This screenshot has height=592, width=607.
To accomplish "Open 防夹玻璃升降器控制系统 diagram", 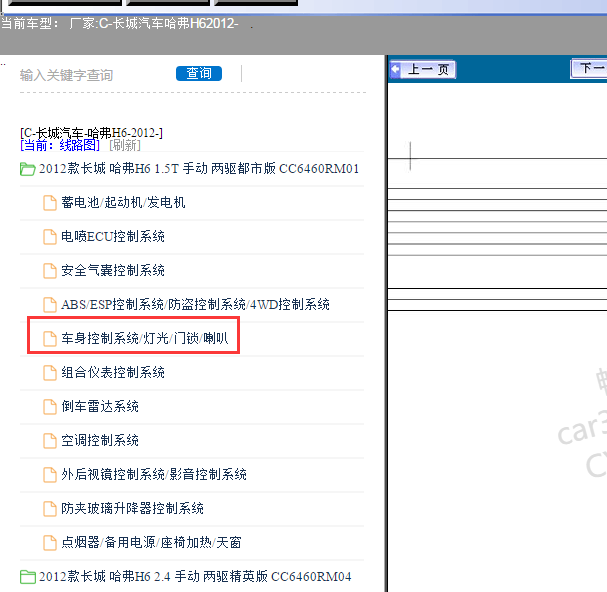I will tap(132, 509).
